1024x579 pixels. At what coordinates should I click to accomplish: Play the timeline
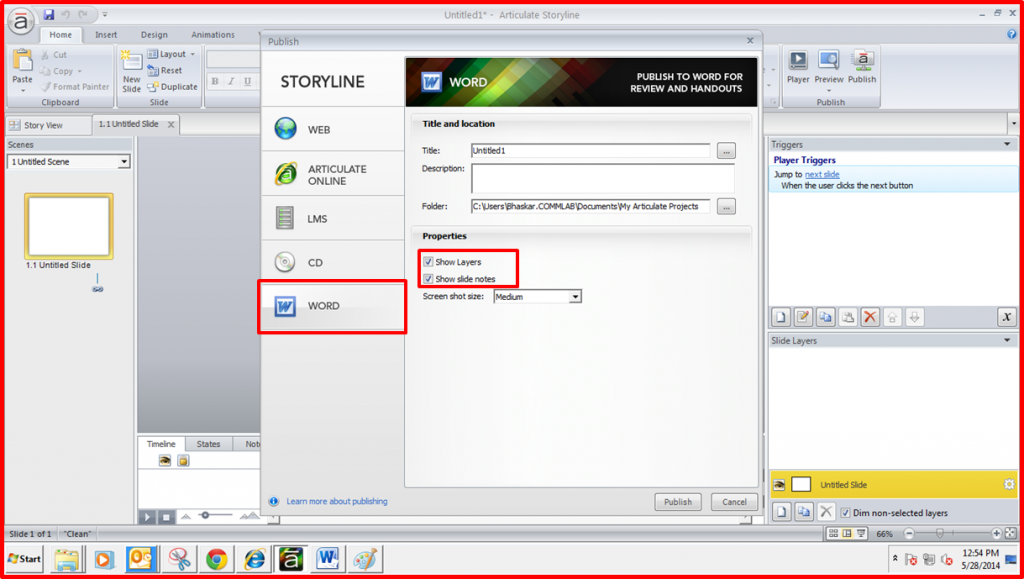click(x=147, y=517)
